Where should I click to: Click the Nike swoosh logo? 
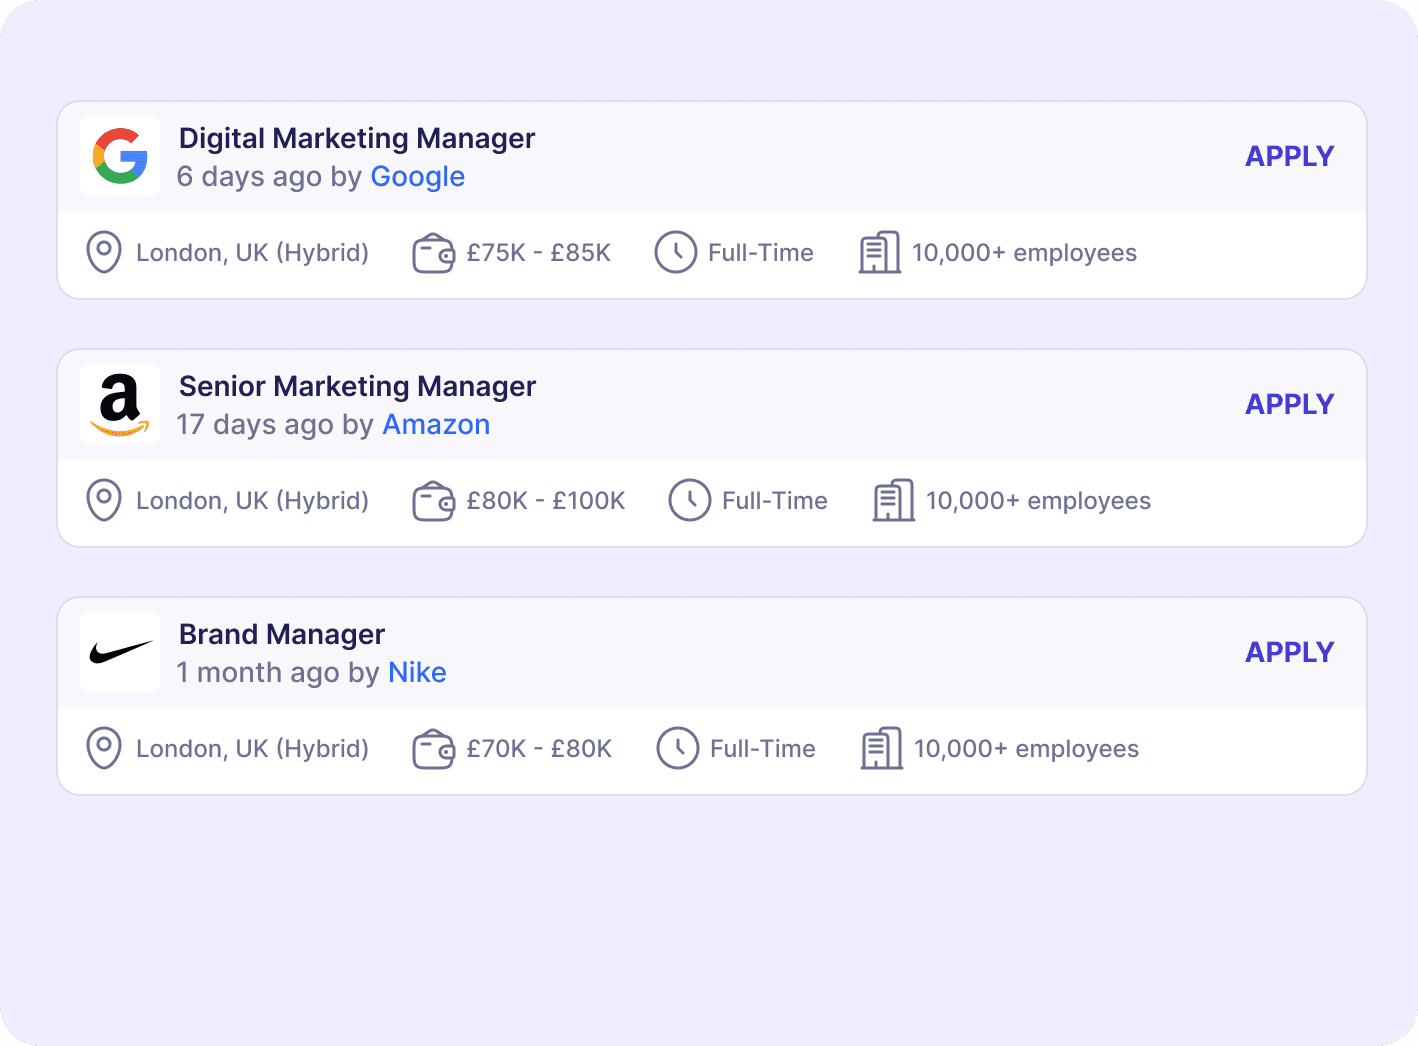119,651
